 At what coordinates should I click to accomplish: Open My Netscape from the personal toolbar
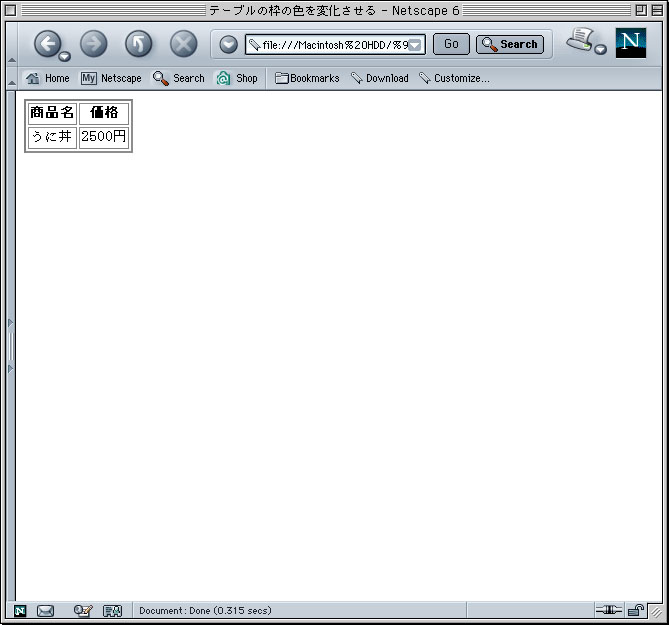[x=111, y=78]
